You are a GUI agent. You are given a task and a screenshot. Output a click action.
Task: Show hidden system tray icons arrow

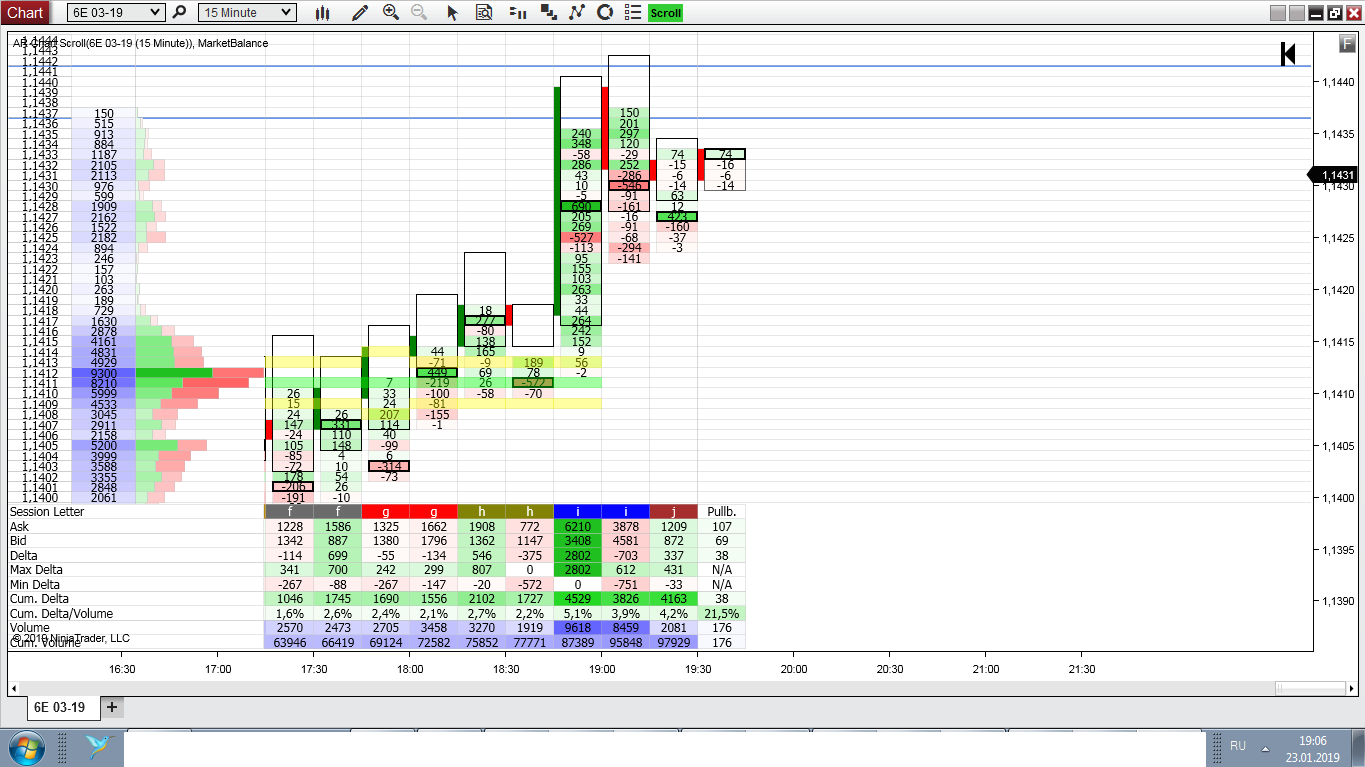[1264, 747]
